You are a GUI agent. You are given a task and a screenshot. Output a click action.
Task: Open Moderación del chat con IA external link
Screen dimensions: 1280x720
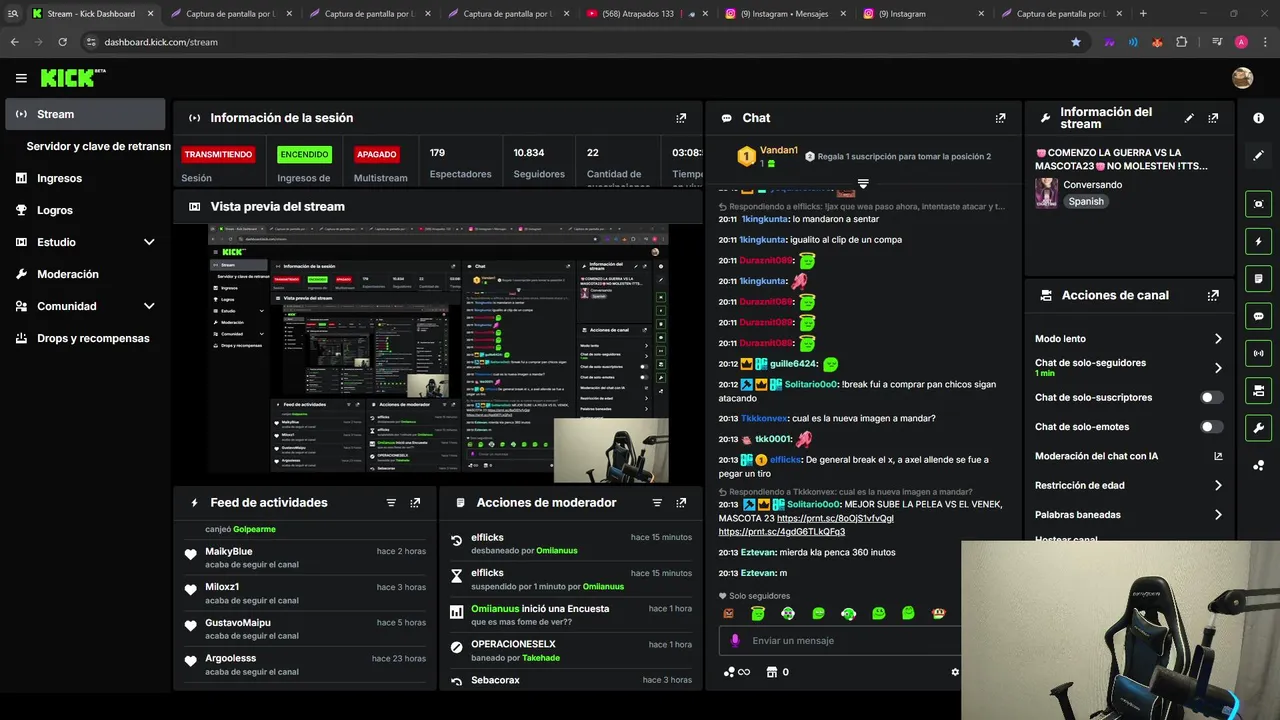click(1218, 456)
